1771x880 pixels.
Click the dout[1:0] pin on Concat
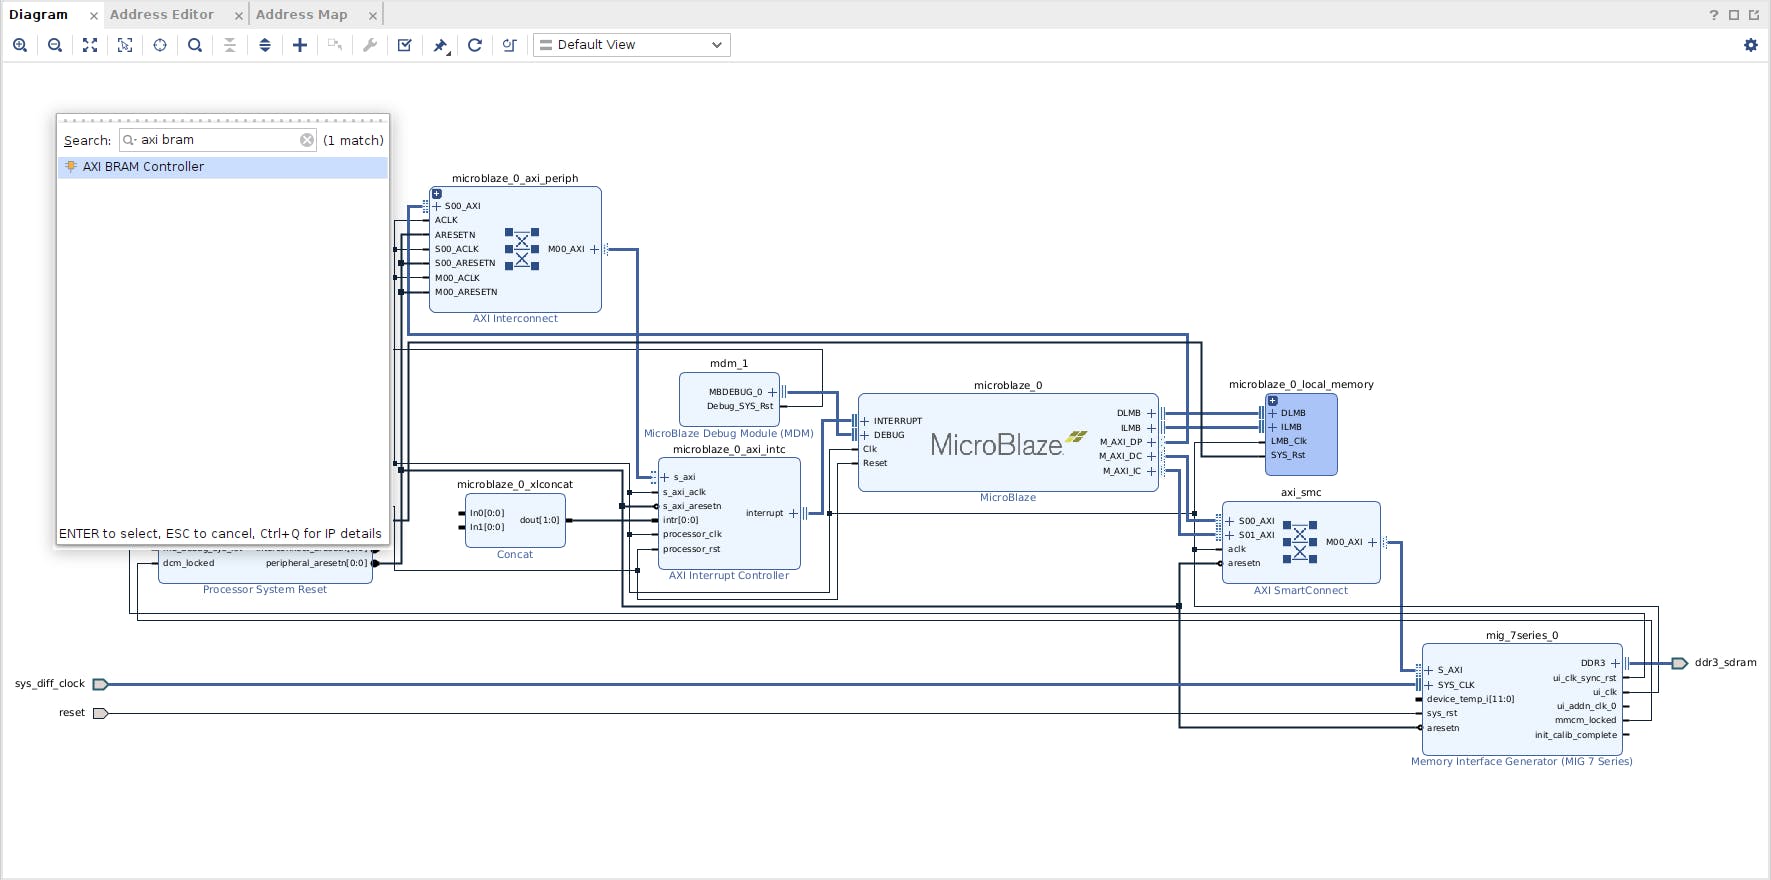point(540,520)
